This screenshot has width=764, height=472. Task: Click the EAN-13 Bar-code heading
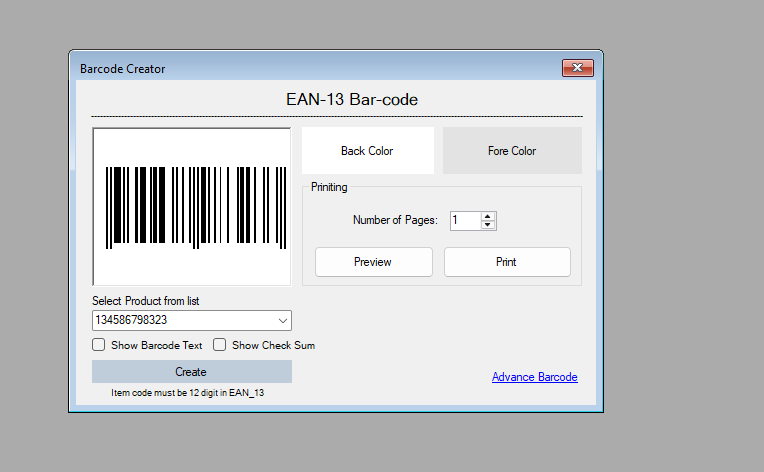[x=337, y=100]
